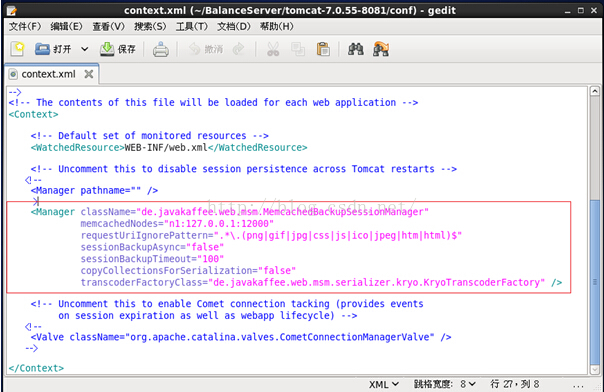Close the context.xml tab

[x=89, y=74]
